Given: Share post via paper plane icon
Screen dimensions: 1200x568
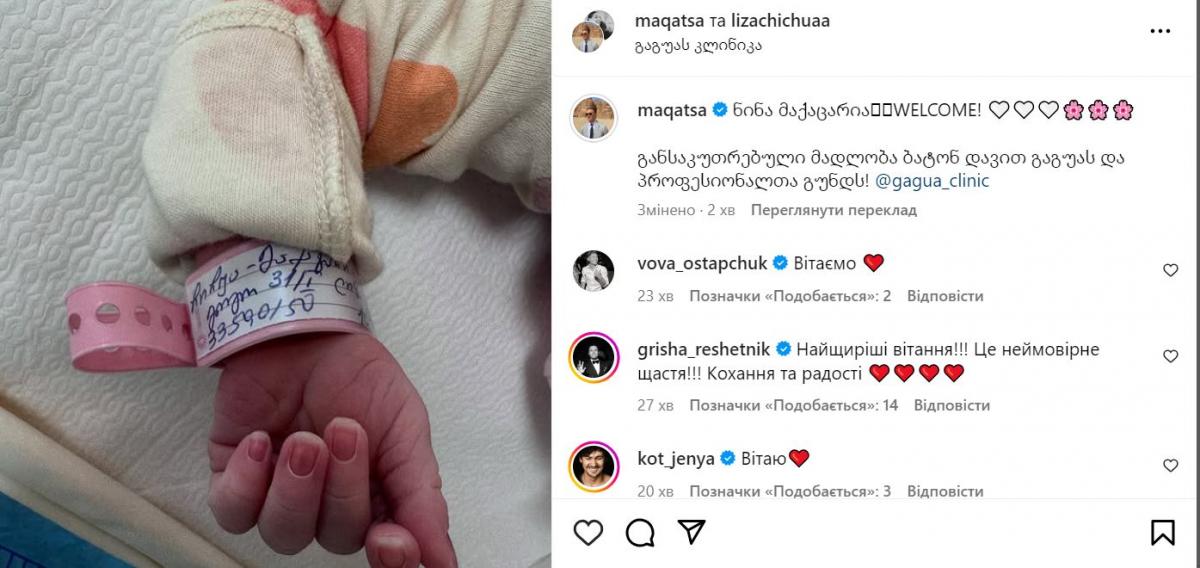Looking at the screenshot, I should point(691,531).
